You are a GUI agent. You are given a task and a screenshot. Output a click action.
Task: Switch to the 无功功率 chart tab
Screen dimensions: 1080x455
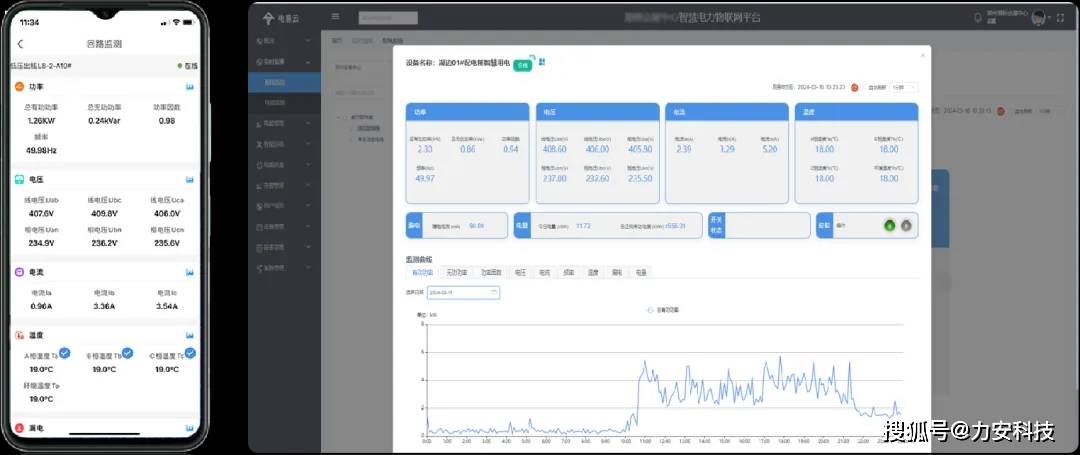coord(456,271)
